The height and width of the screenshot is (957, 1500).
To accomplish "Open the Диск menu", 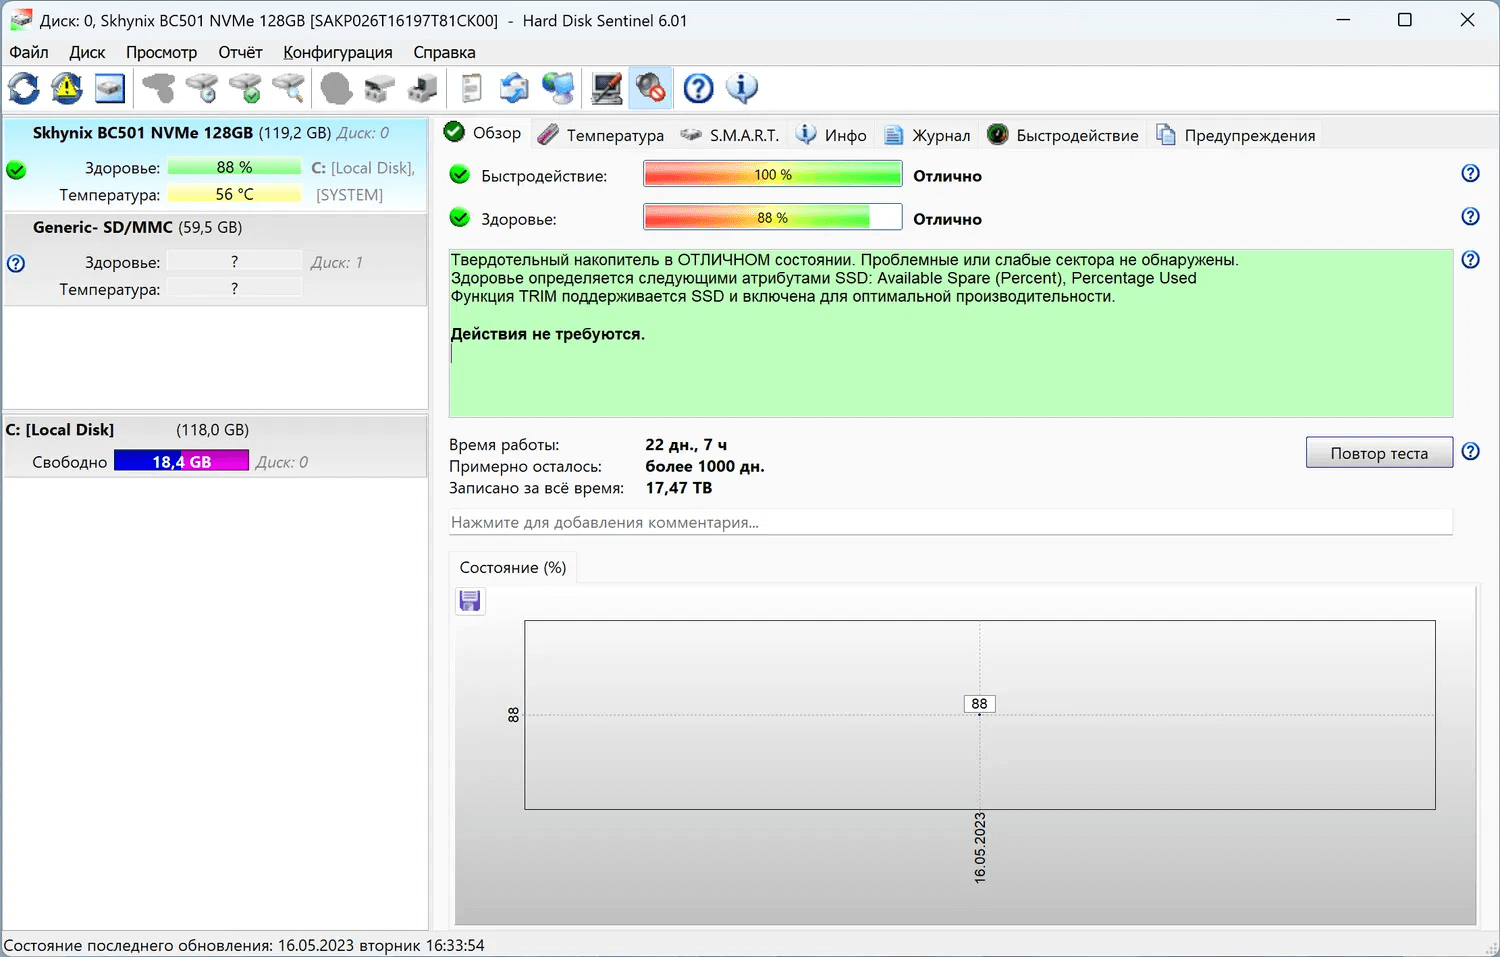I will (x=87, y=52).
